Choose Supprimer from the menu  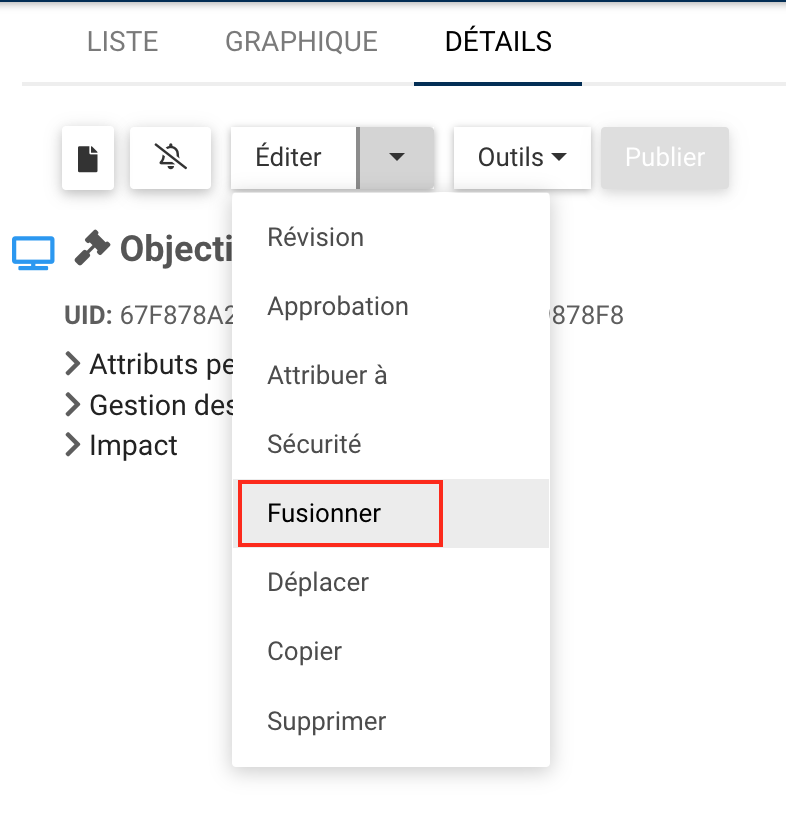[x=326, y=721]
